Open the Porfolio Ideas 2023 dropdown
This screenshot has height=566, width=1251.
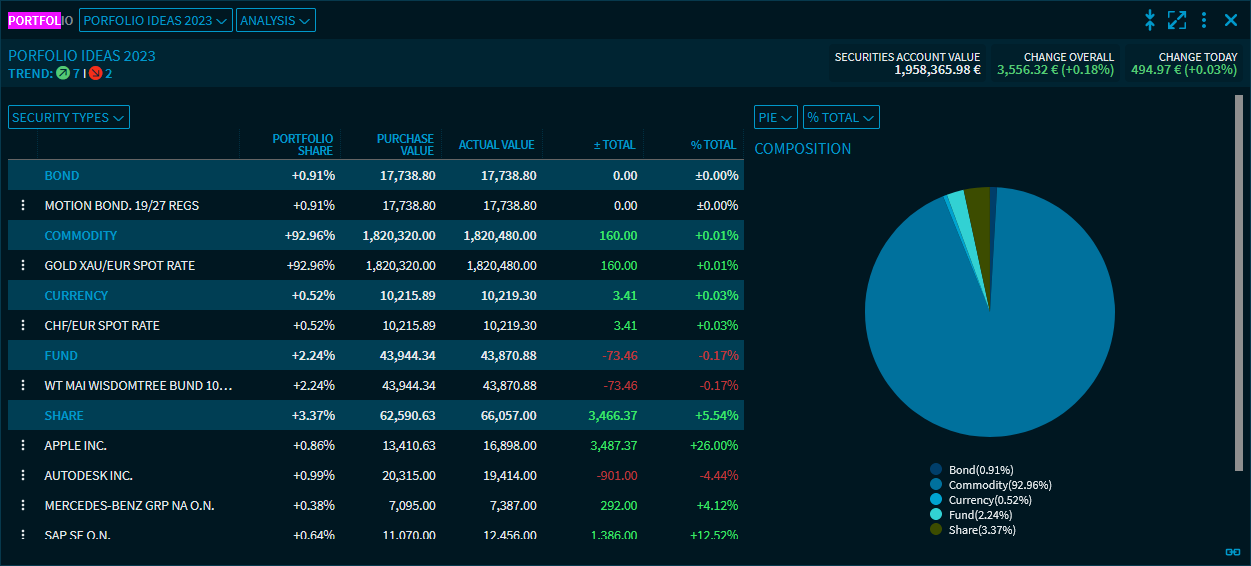tap(155, 20)
